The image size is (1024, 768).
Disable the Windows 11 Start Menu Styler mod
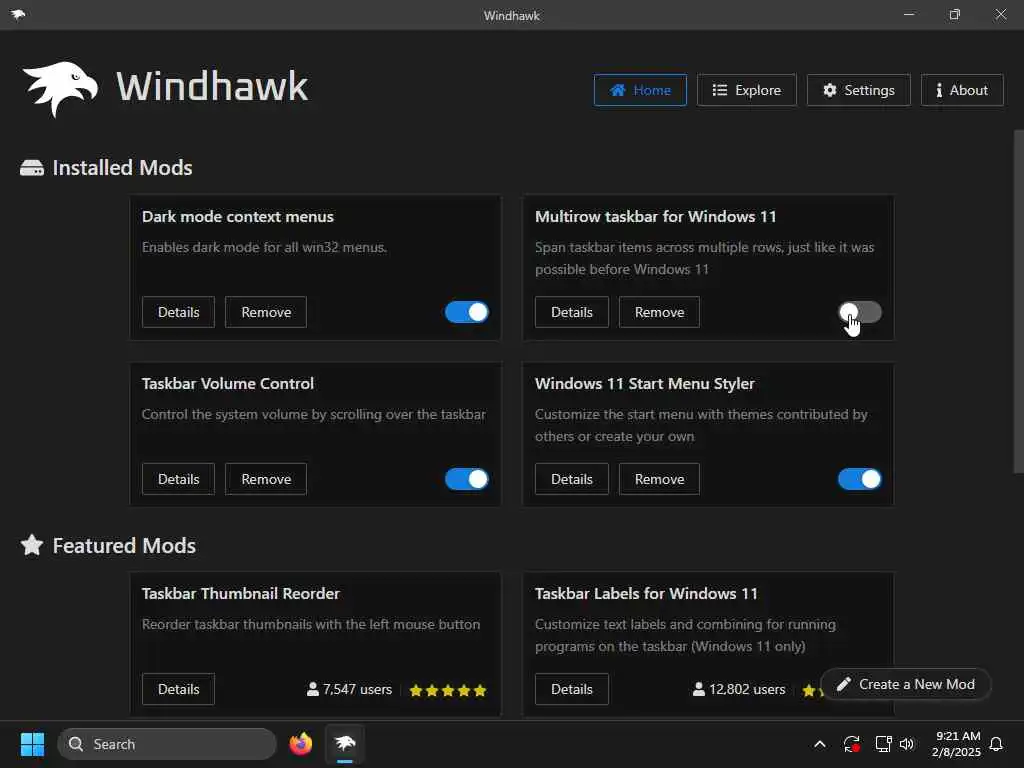pyautogui.click(x=859, y=479)
